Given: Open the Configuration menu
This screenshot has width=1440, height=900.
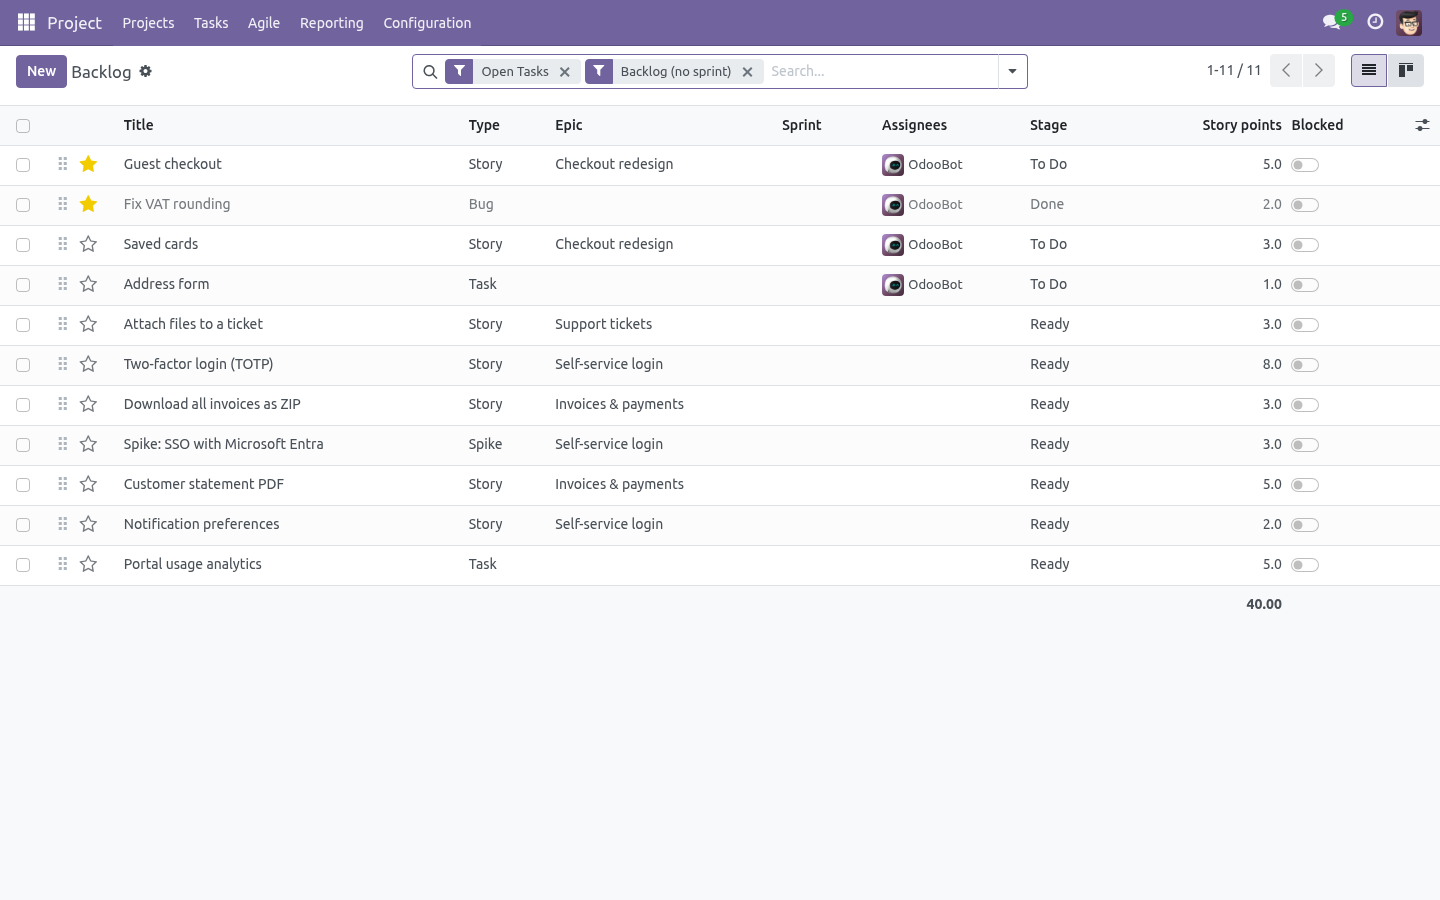Looking at the screenshot, I should coord(427,22).
